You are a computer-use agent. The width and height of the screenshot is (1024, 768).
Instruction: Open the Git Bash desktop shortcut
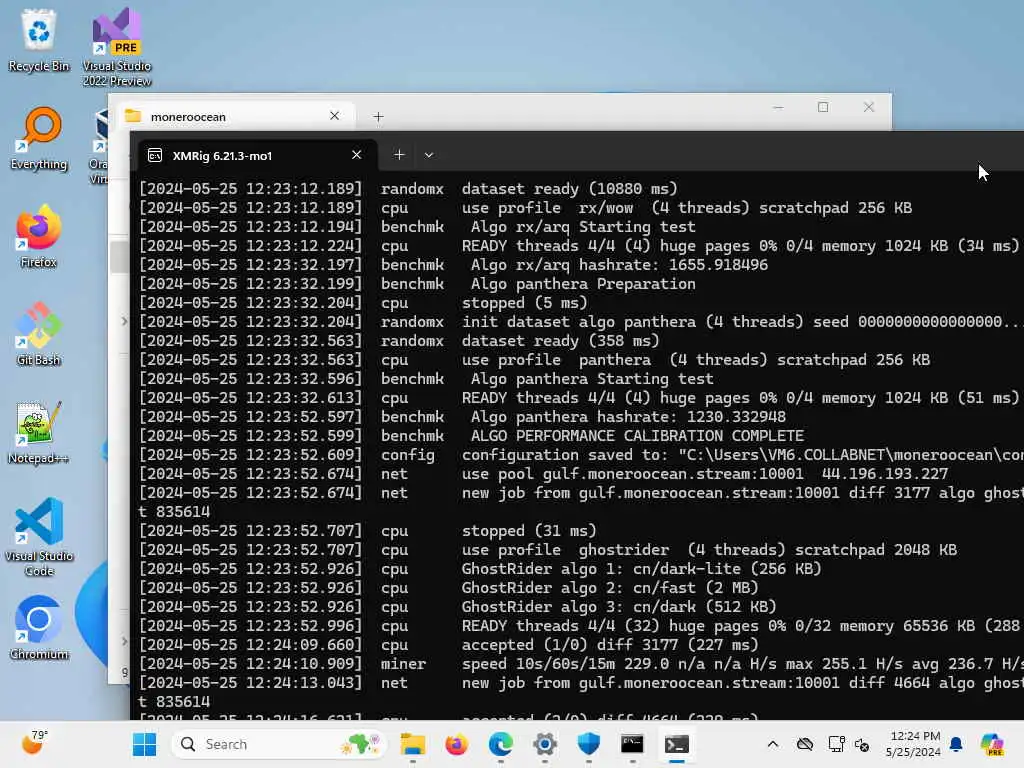click(x=39, y=334)
